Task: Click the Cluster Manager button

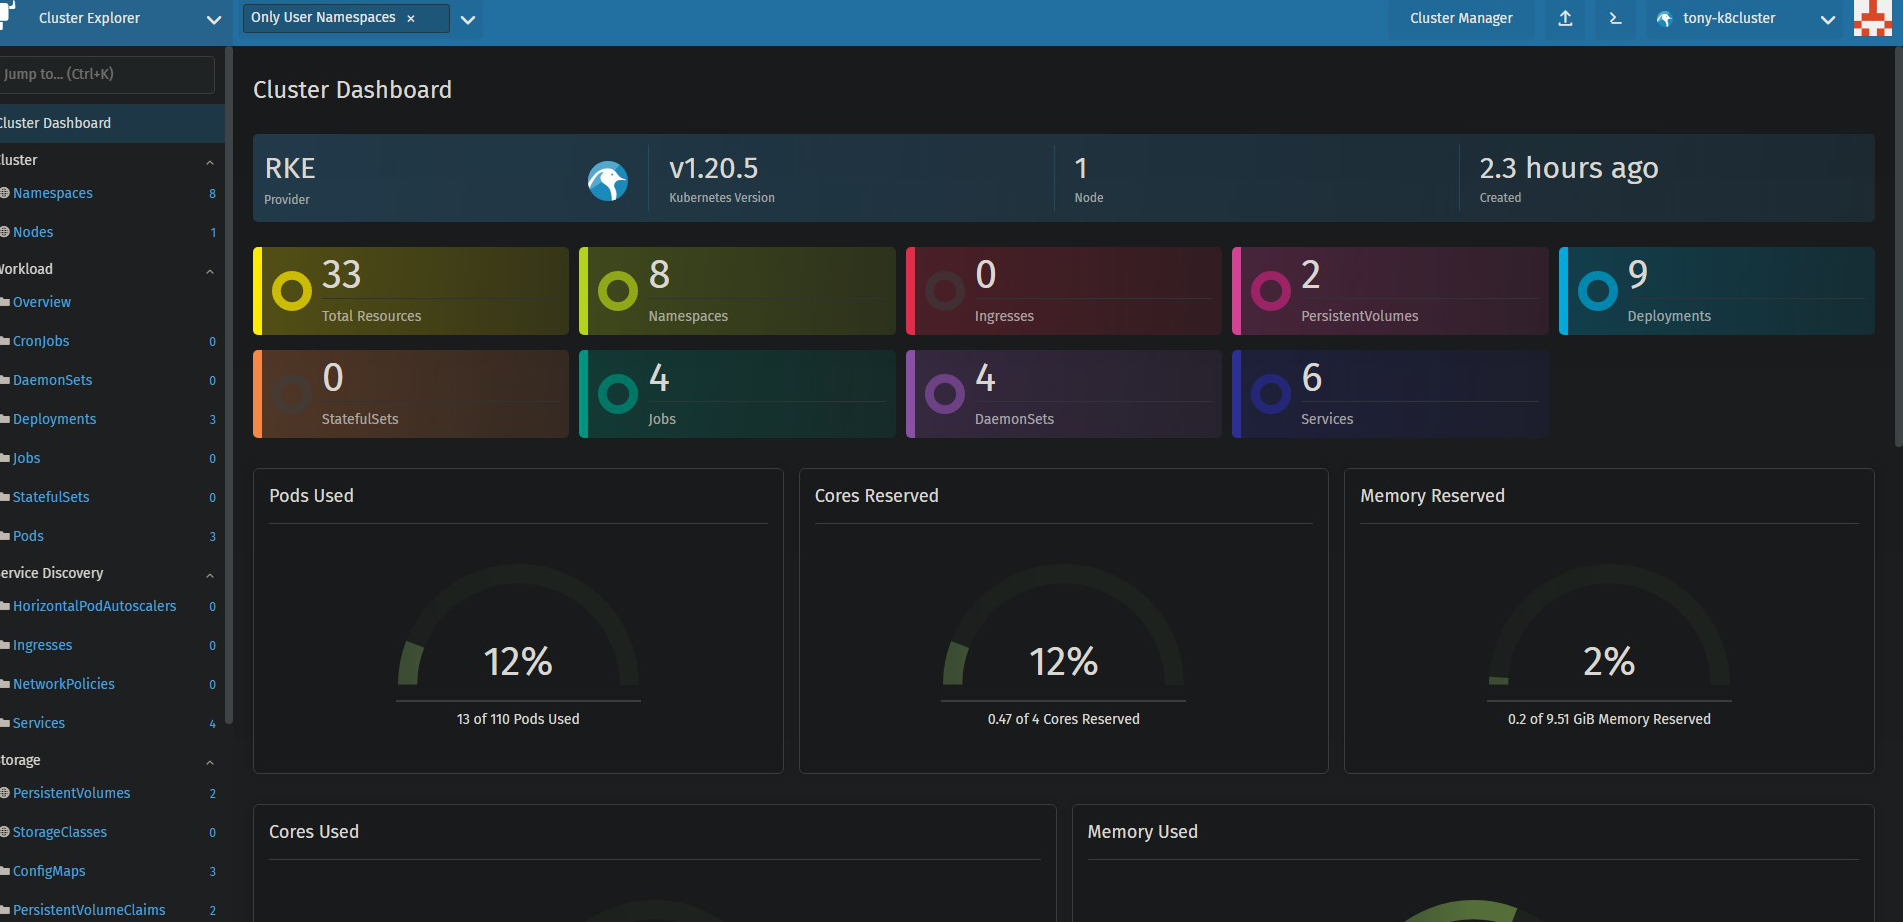Action: click(1461, 18)
